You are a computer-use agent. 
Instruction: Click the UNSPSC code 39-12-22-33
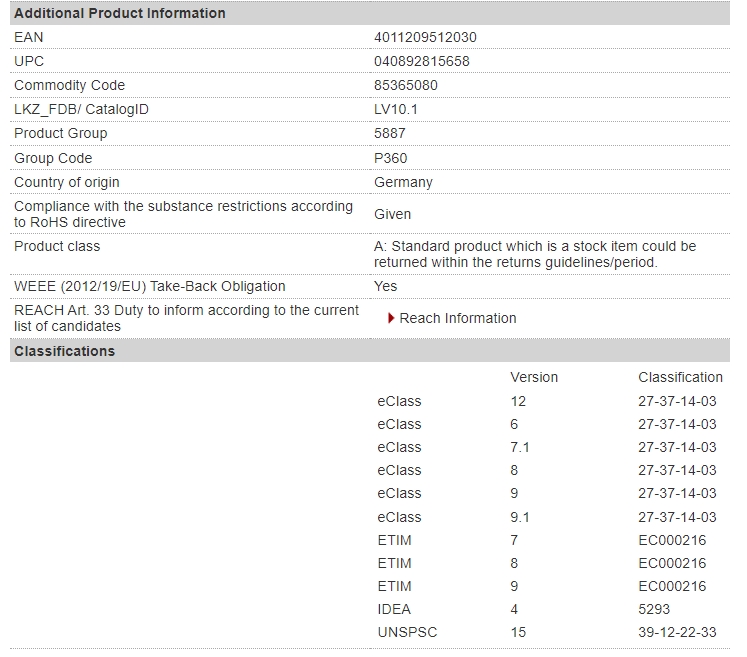(x=677, y=632)
